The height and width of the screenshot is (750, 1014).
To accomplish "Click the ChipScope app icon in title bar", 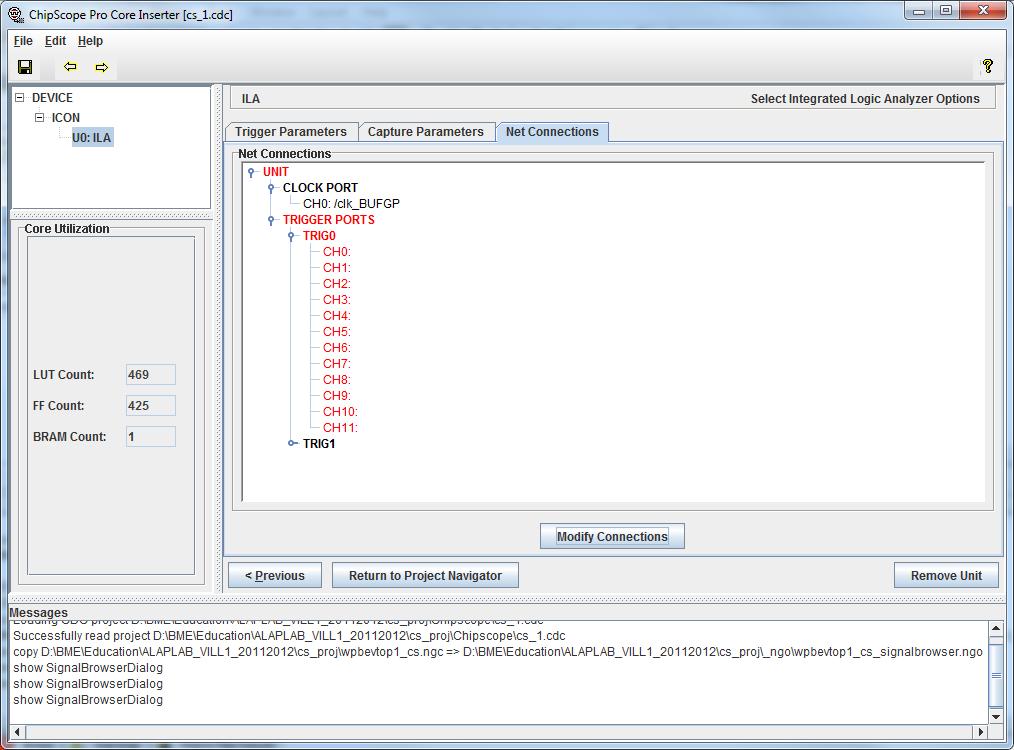I will (16, 14).
